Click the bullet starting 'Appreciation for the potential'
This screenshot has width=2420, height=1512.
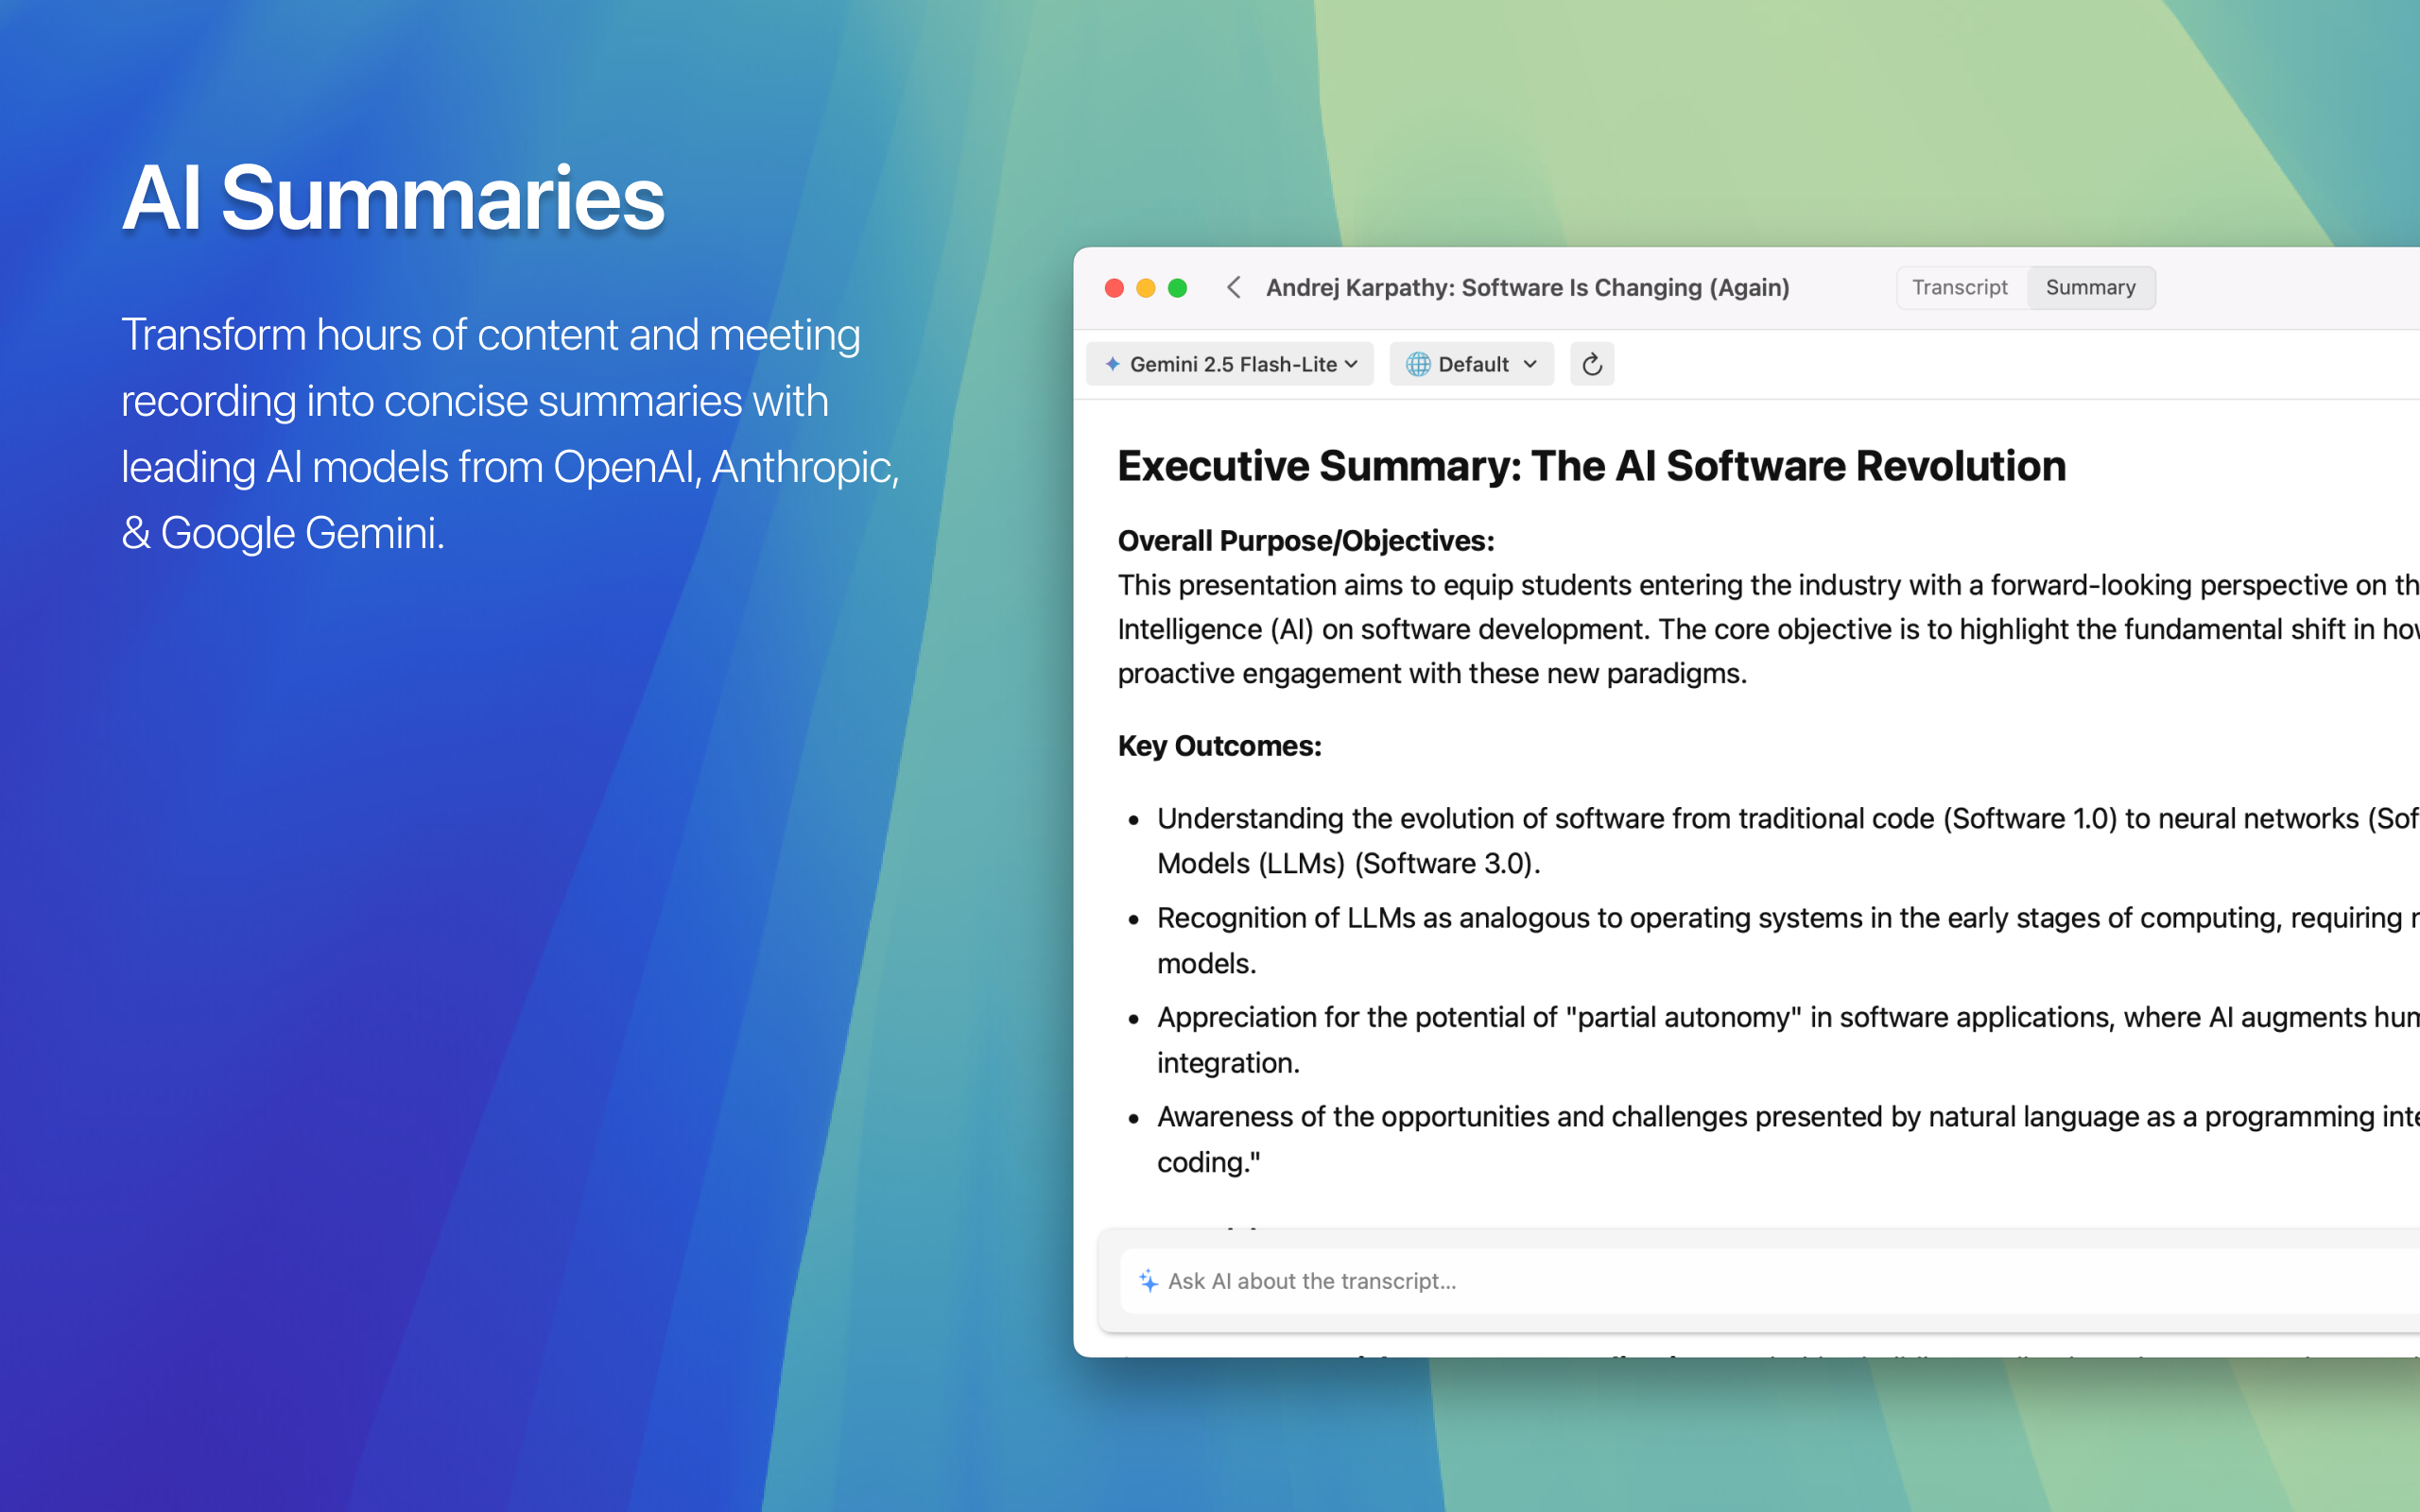click(x=1788, y=1040)
